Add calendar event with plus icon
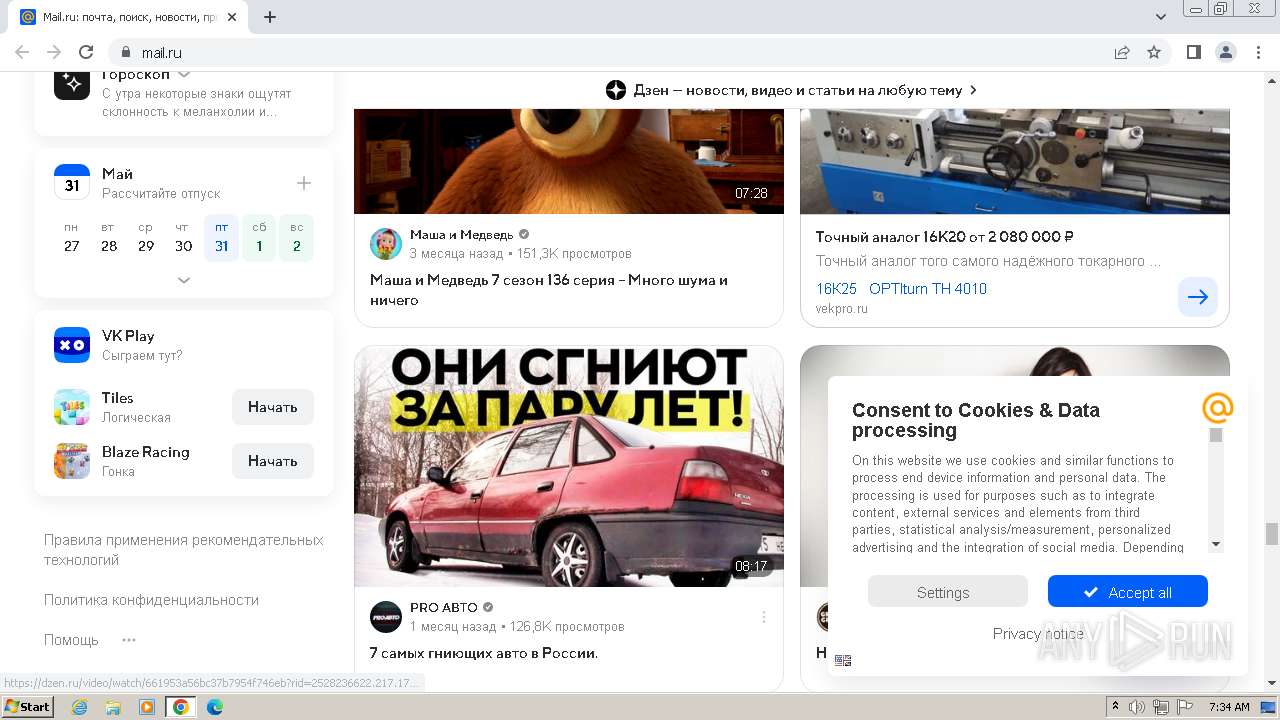 coord(304,183)
